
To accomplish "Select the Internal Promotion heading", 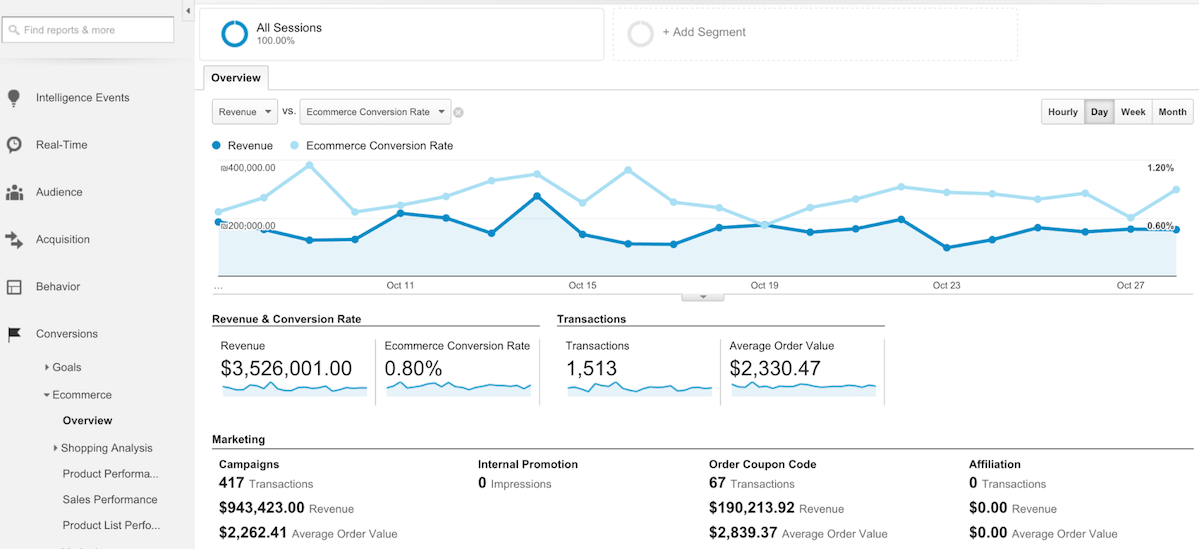I will tap(528, 464).
